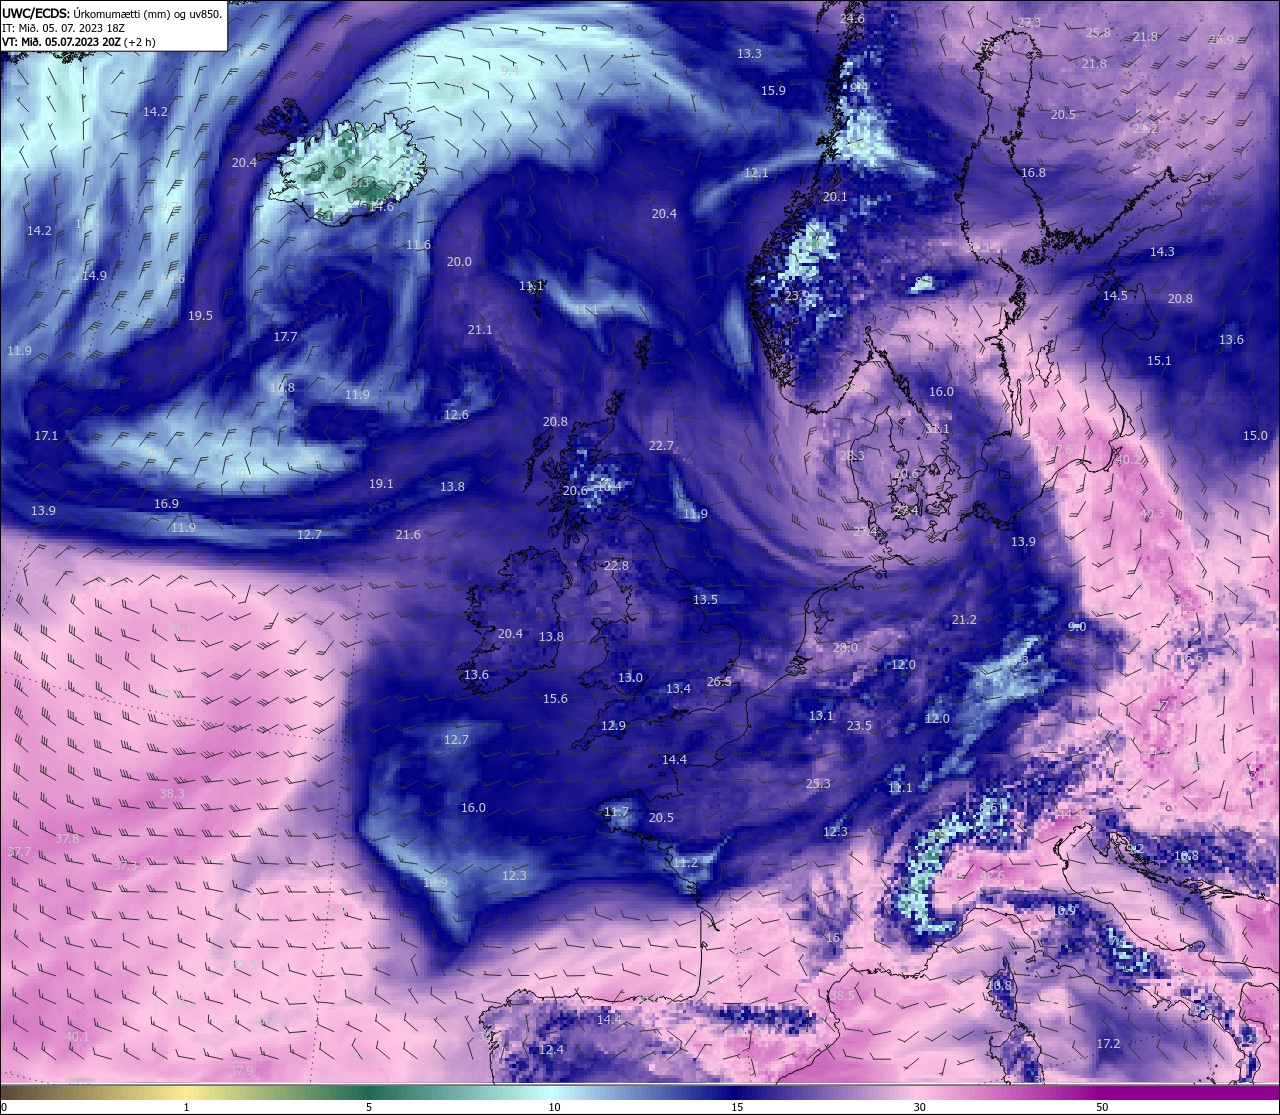Click the 17.7 value south of Iceland
The image size is (1280, 1115).
tap(286, 336)
